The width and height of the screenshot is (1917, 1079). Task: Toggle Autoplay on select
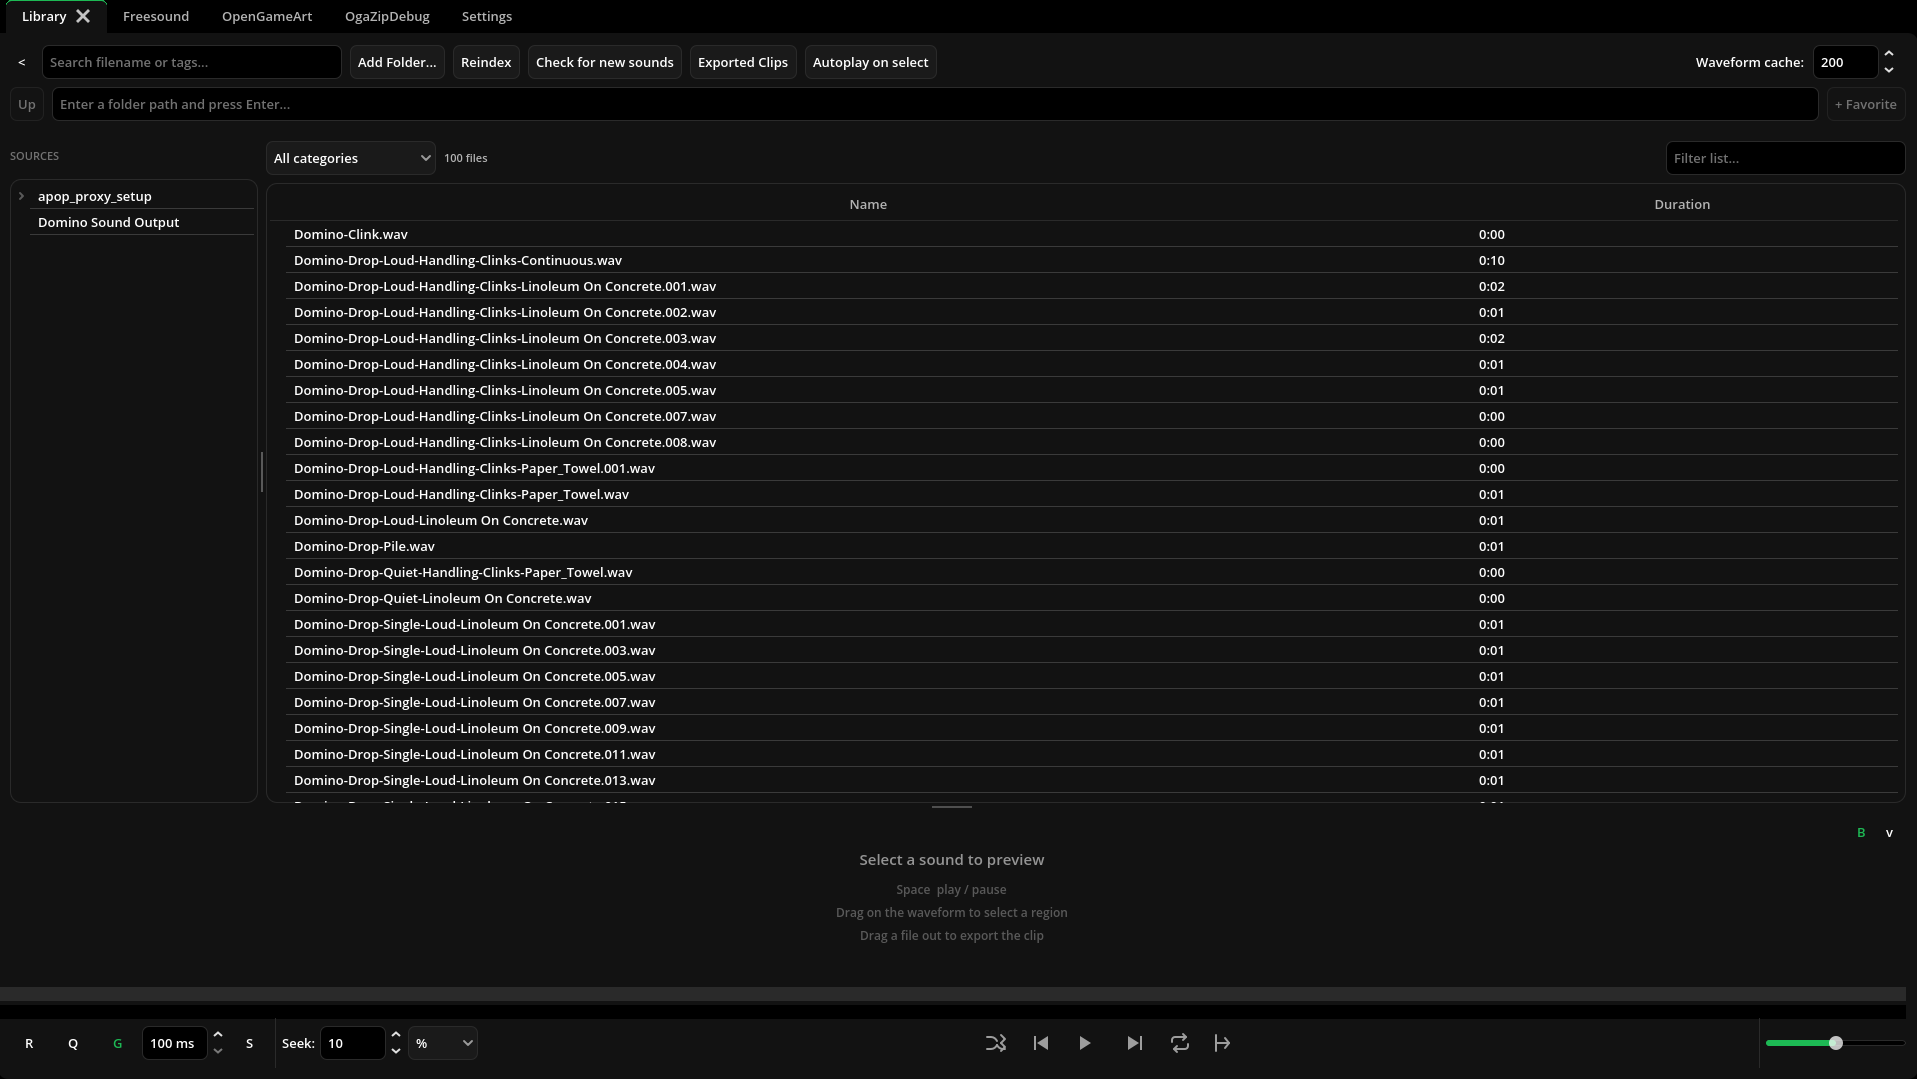coord(870,62)
